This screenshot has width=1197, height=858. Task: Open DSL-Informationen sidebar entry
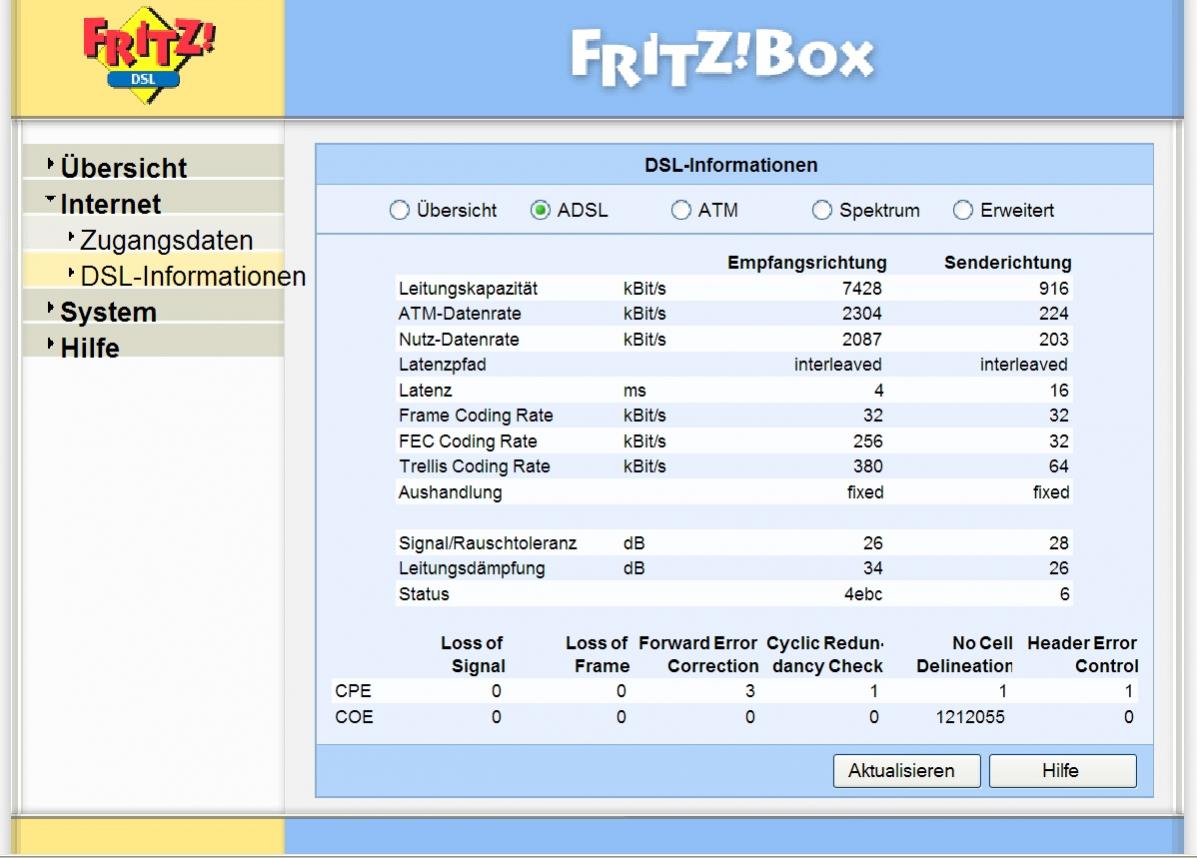point(193,276)
